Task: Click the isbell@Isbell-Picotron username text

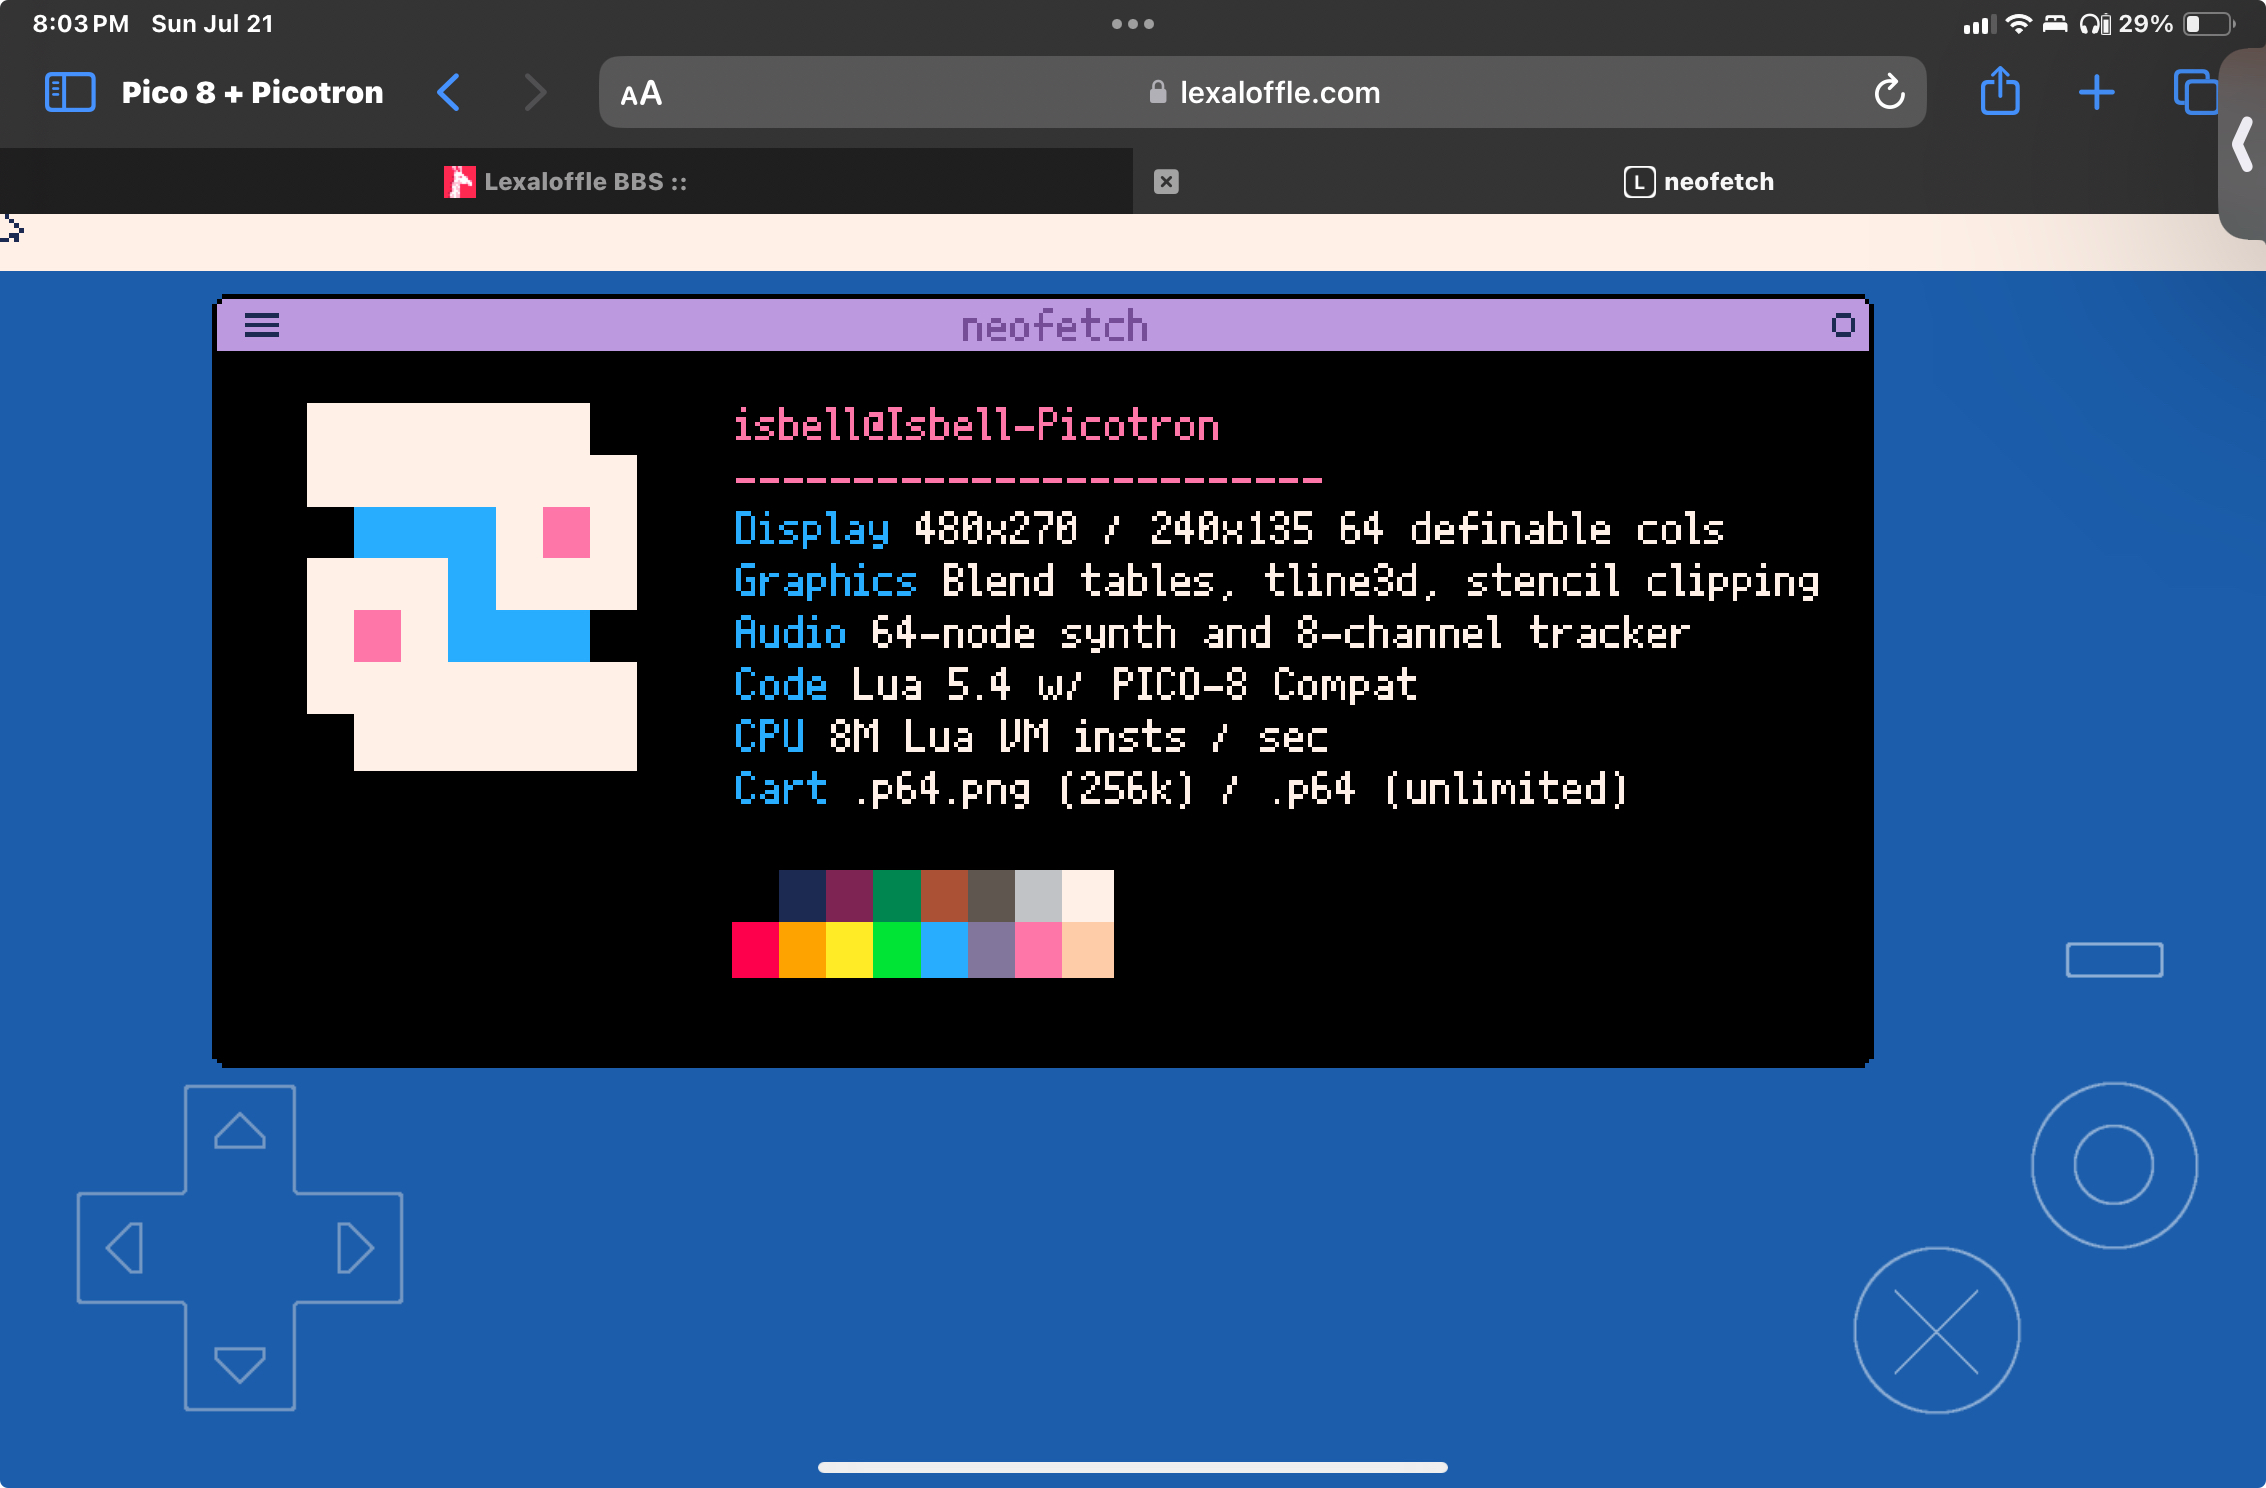Action: pyautogui.click(x=976, y=426)
